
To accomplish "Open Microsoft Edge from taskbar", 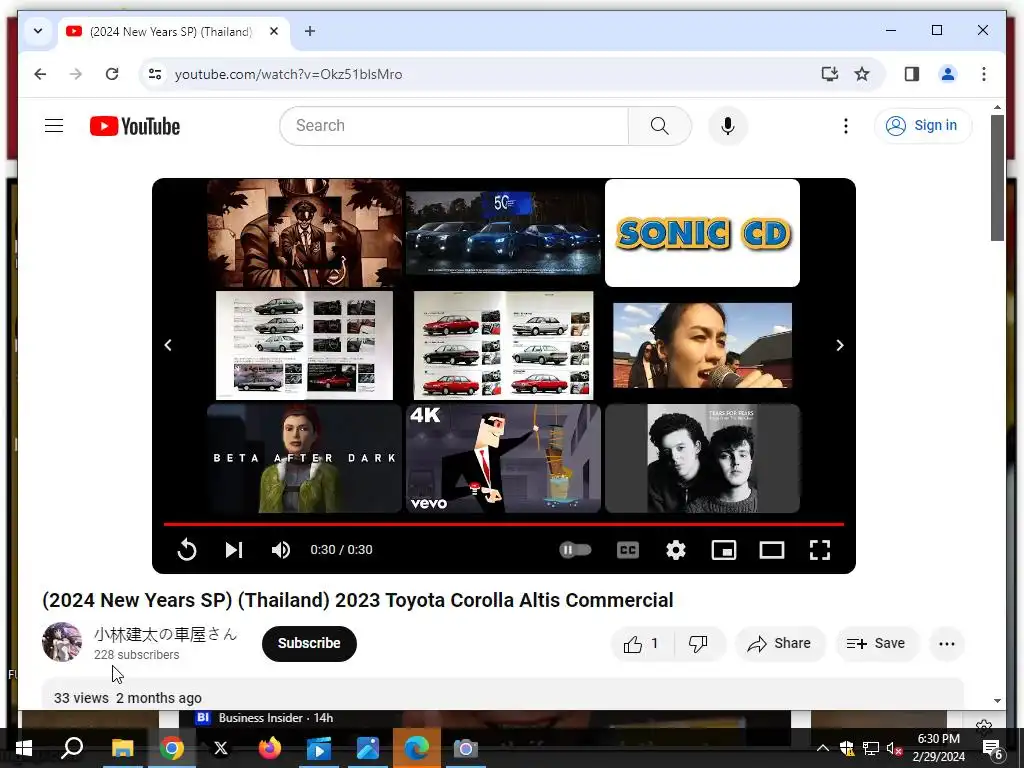I will click(x=416, y=748).
